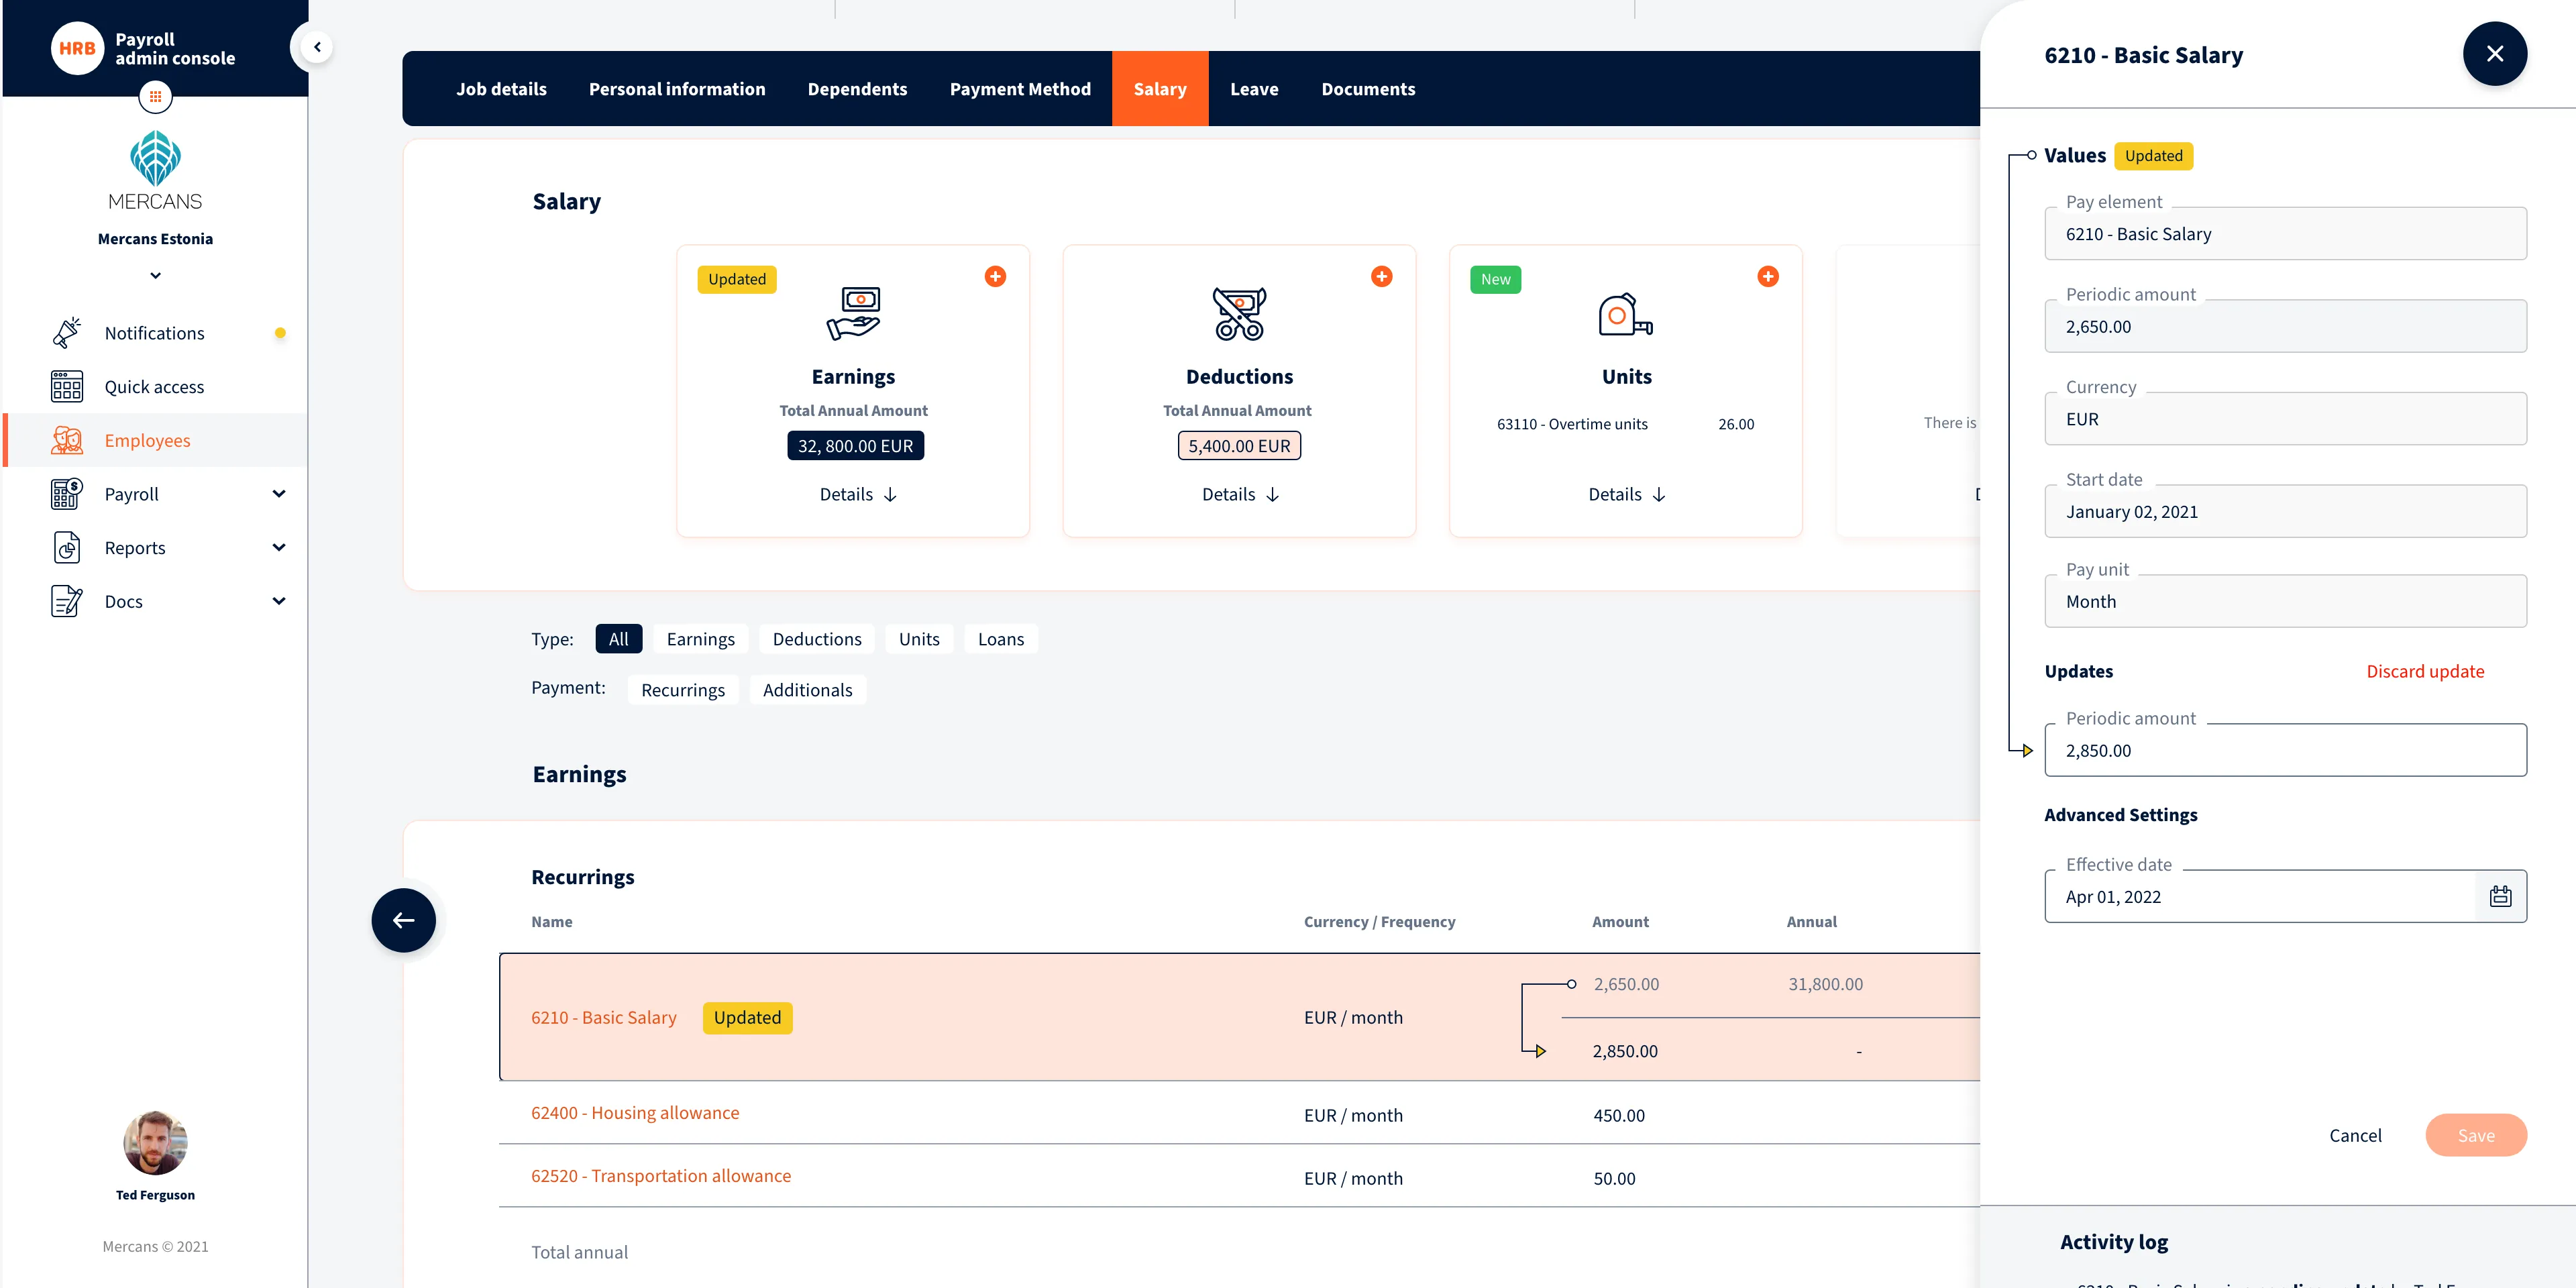The width and height of the screenshot is (2576, 1288).
Task: Click the plus icon on Units card
Action: click(x=1767, y=277)
